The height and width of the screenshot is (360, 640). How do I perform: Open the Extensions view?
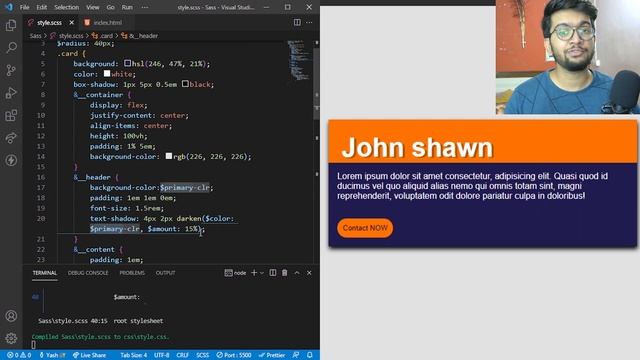pyautogui.click(x=11, y=115)
